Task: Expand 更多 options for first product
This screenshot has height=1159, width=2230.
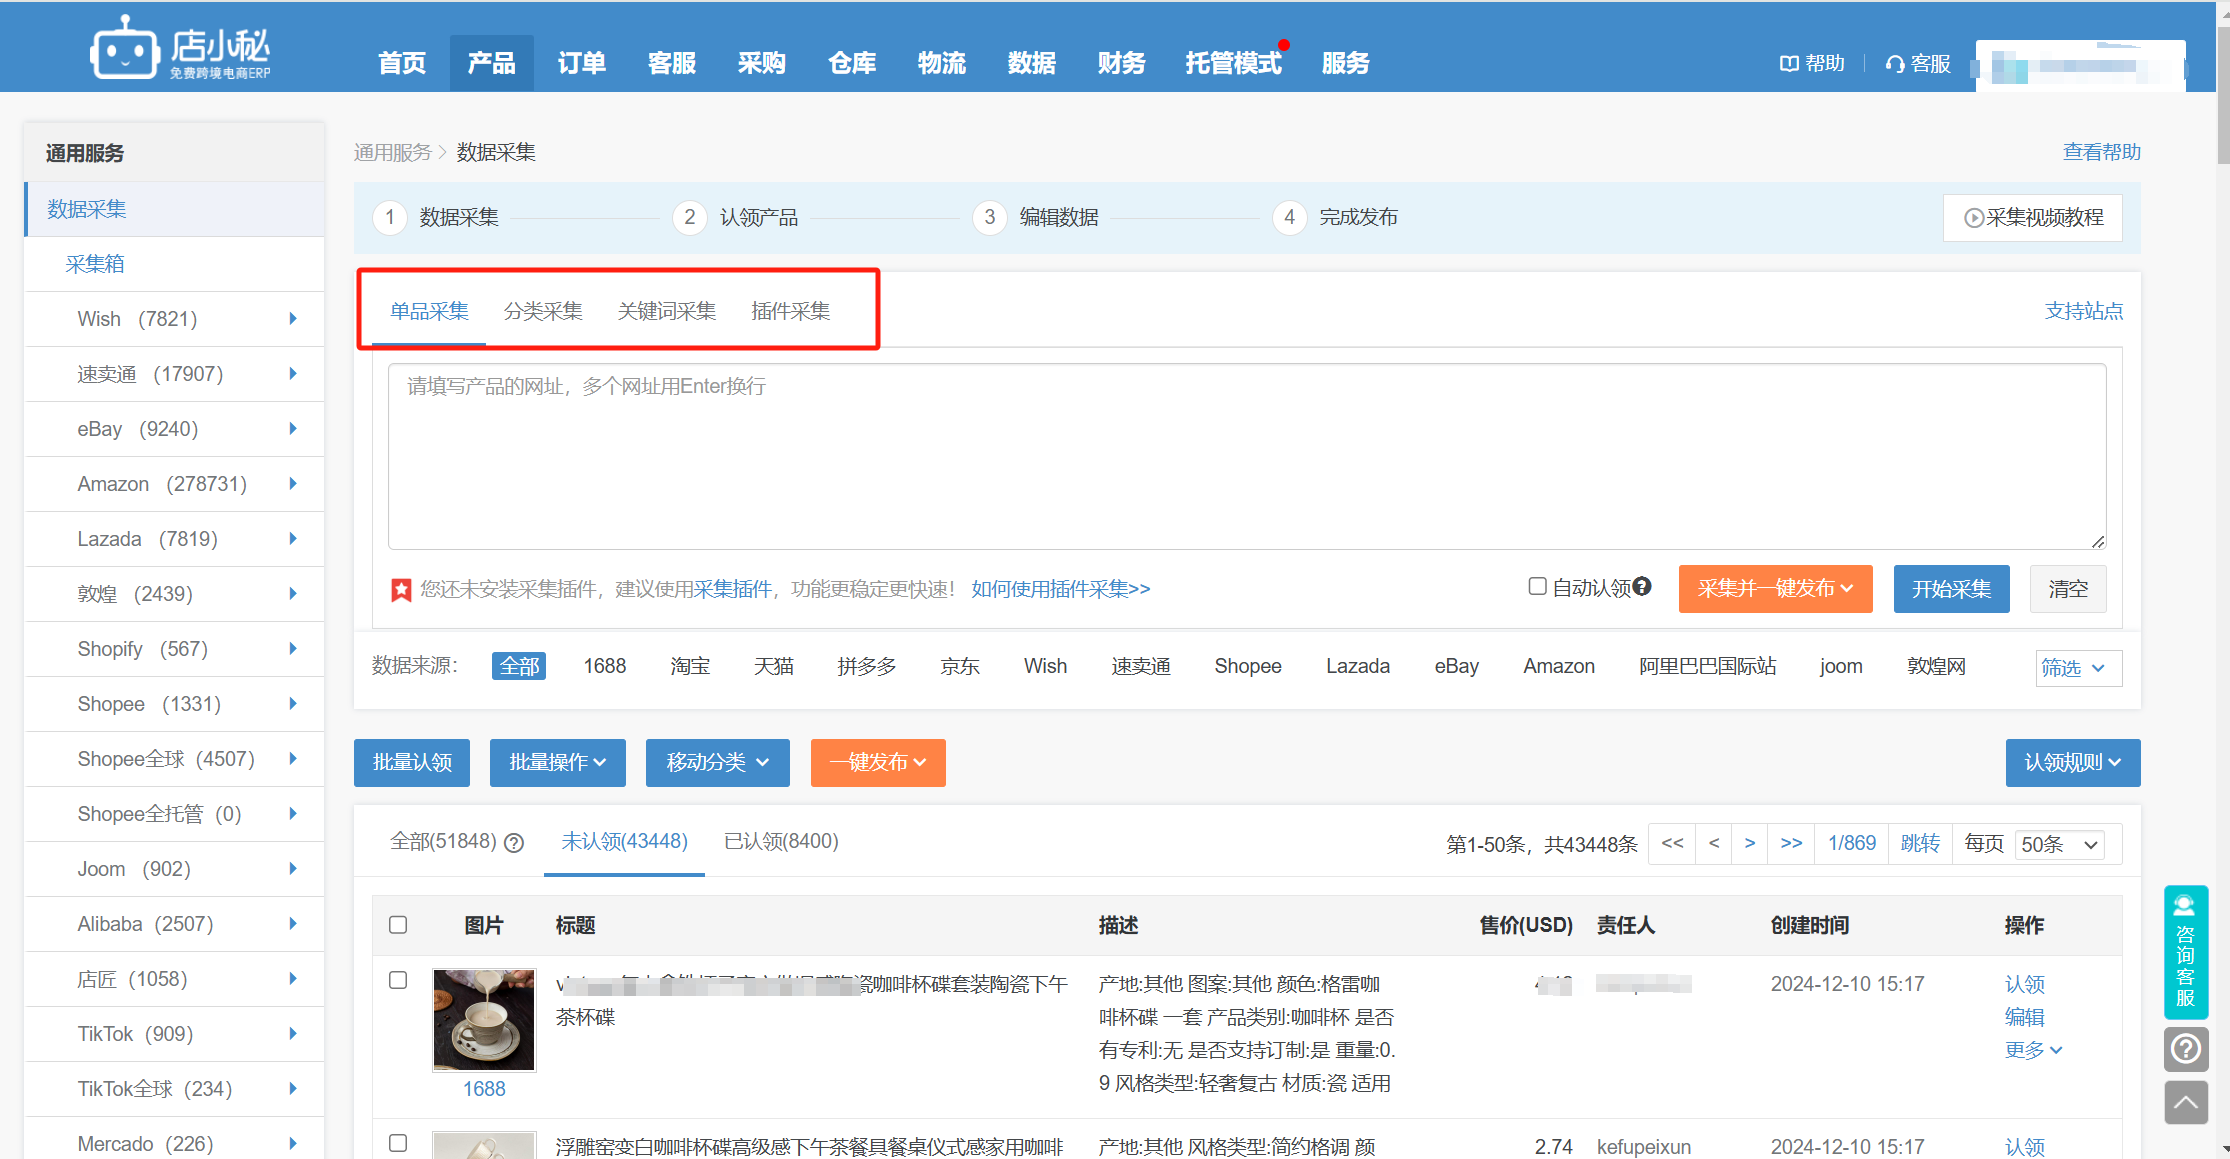Action: (x=2033, y=1050)
